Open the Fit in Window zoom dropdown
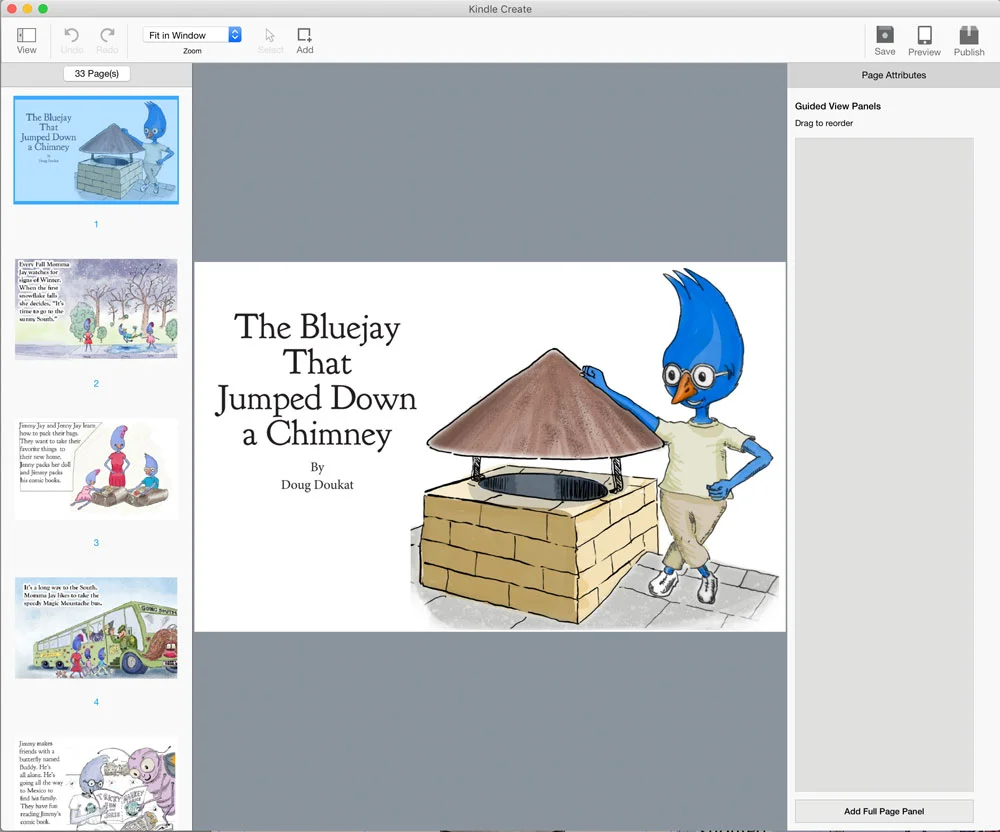 click(192, 35)
